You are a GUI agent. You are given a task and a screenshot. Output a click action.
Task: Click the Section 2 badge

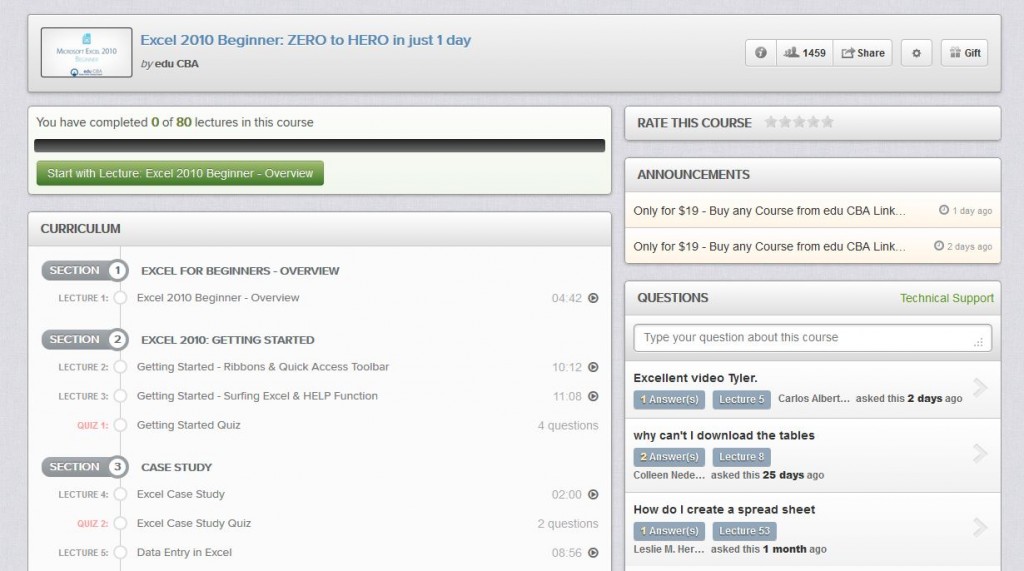pyautogui.click(x=85, y=340)
